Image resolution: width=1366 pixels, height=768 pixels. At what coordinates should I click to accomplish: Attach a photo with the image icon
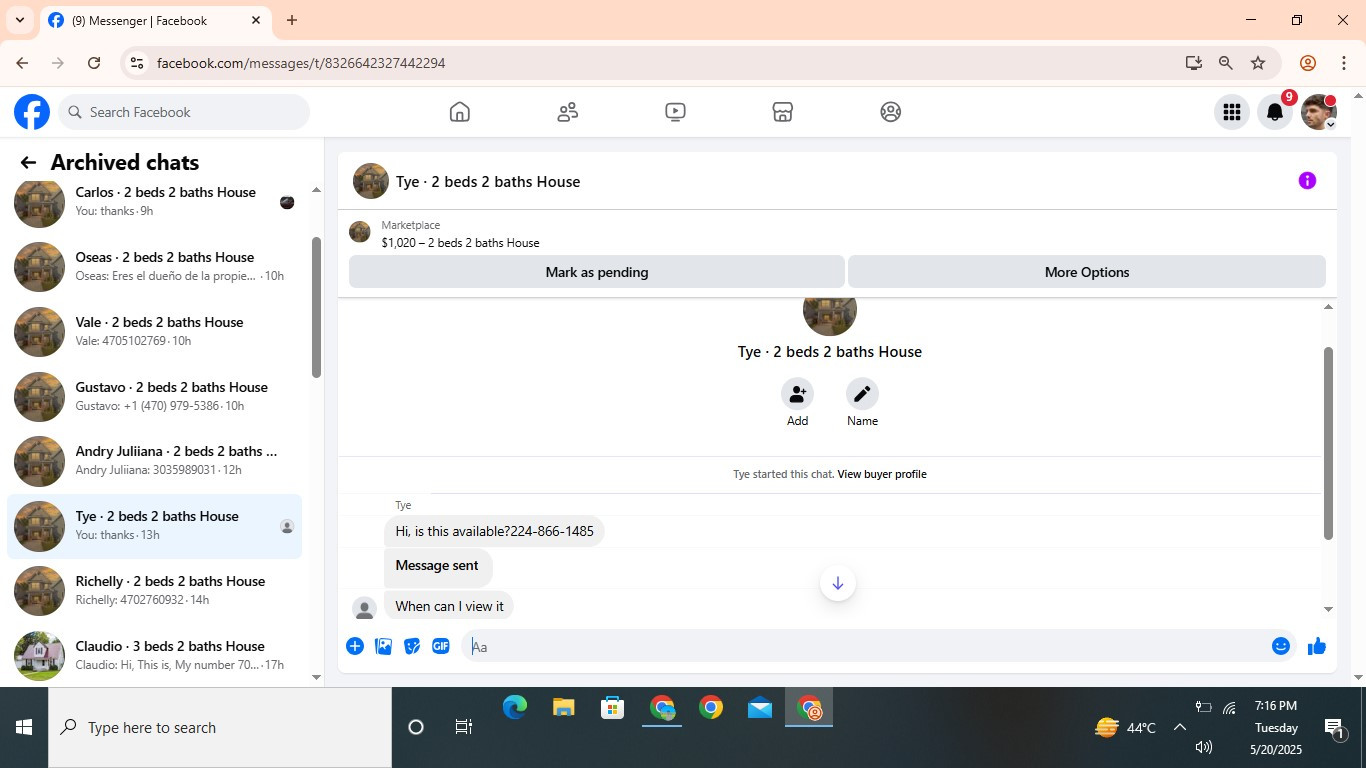[x=383, y=646]
